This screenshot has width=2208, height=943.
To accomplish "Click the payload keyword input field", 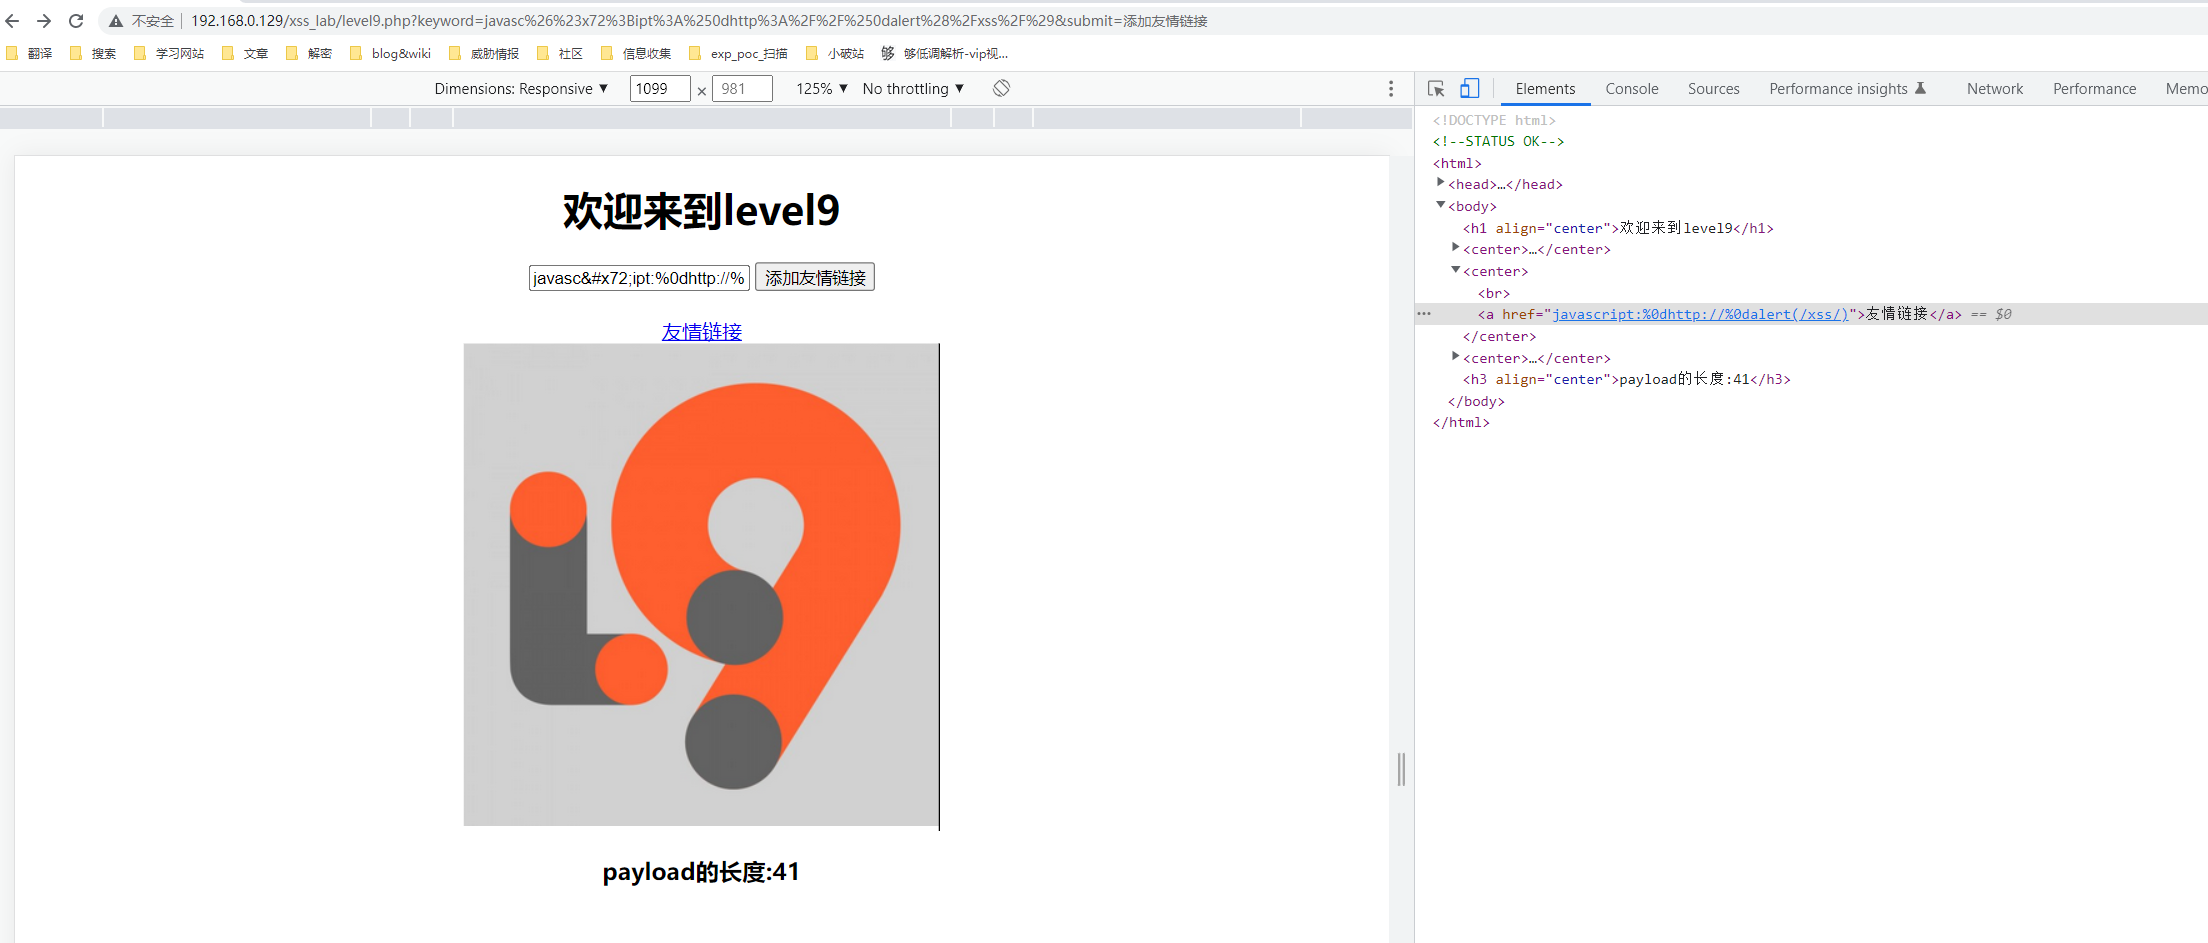I will (639, 278).
